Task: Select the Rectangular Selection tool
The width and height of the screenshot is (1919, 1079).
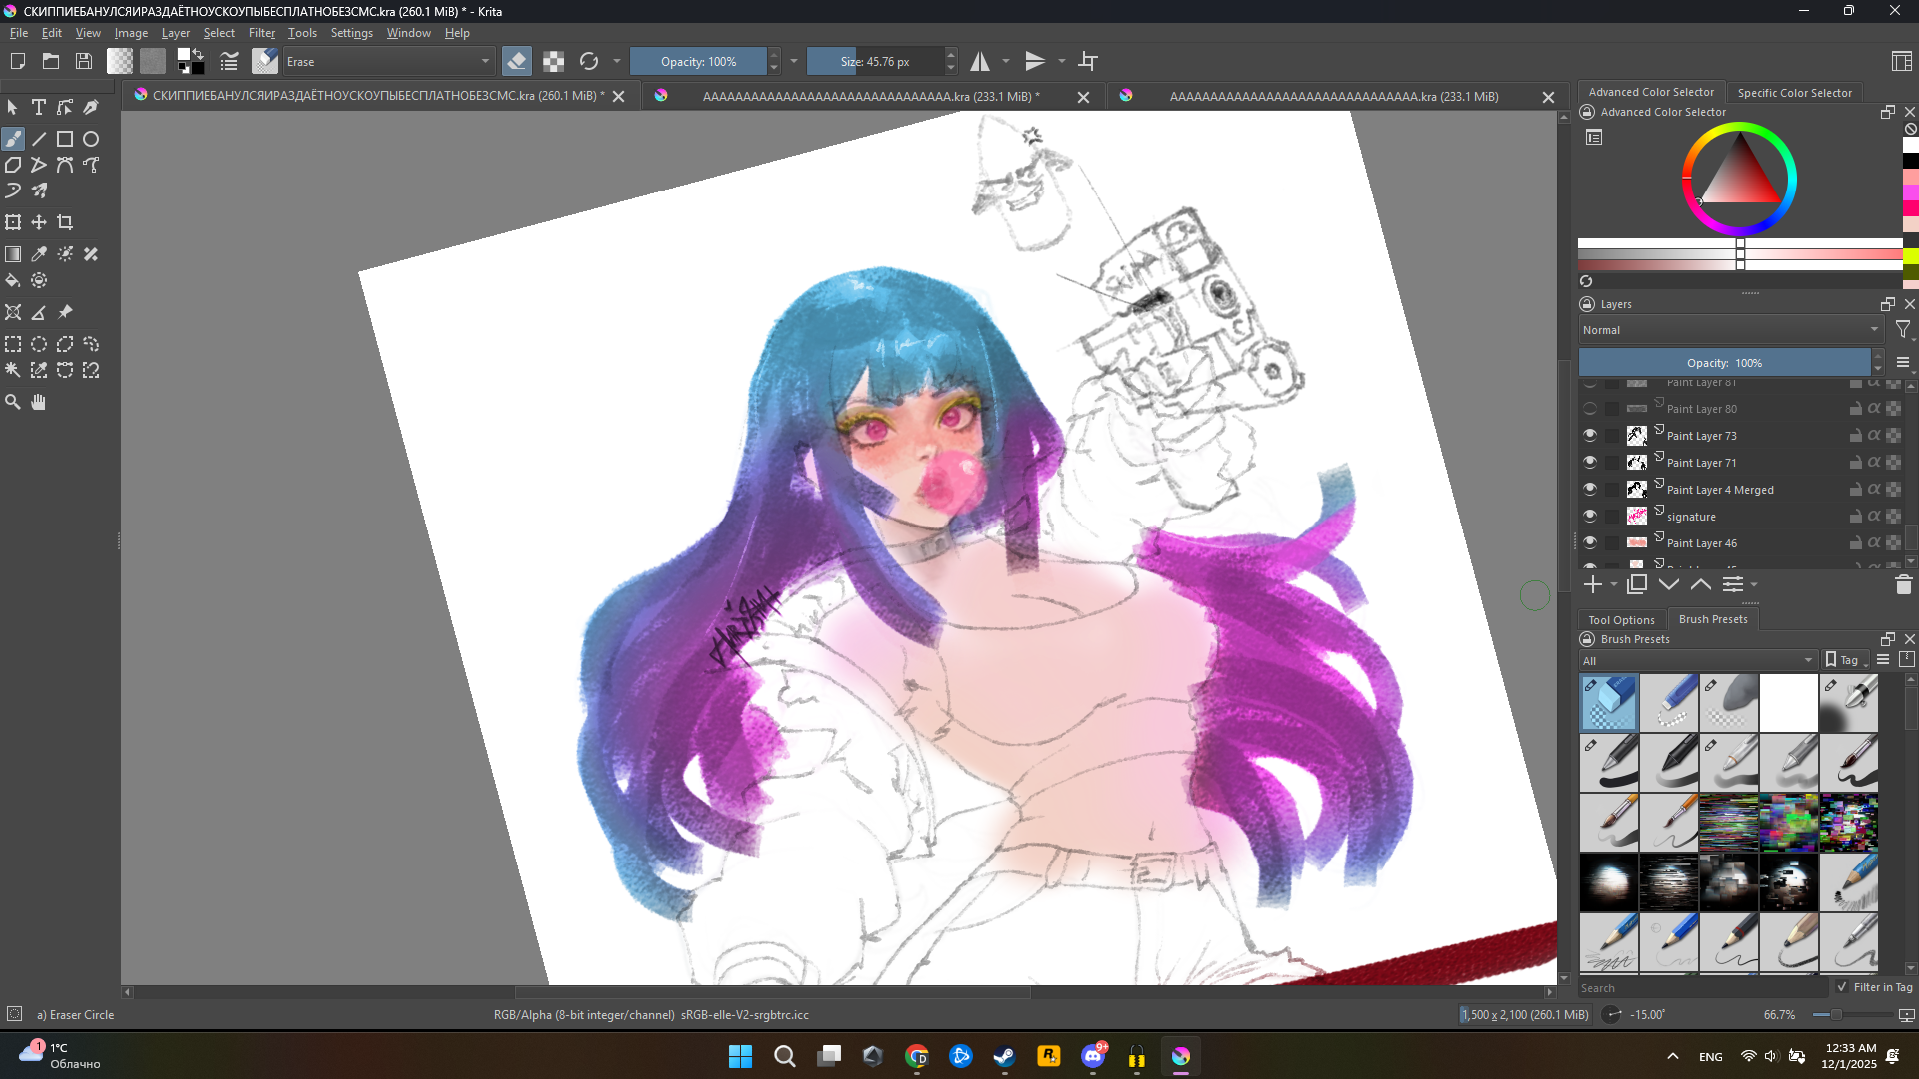Action: 13,344
